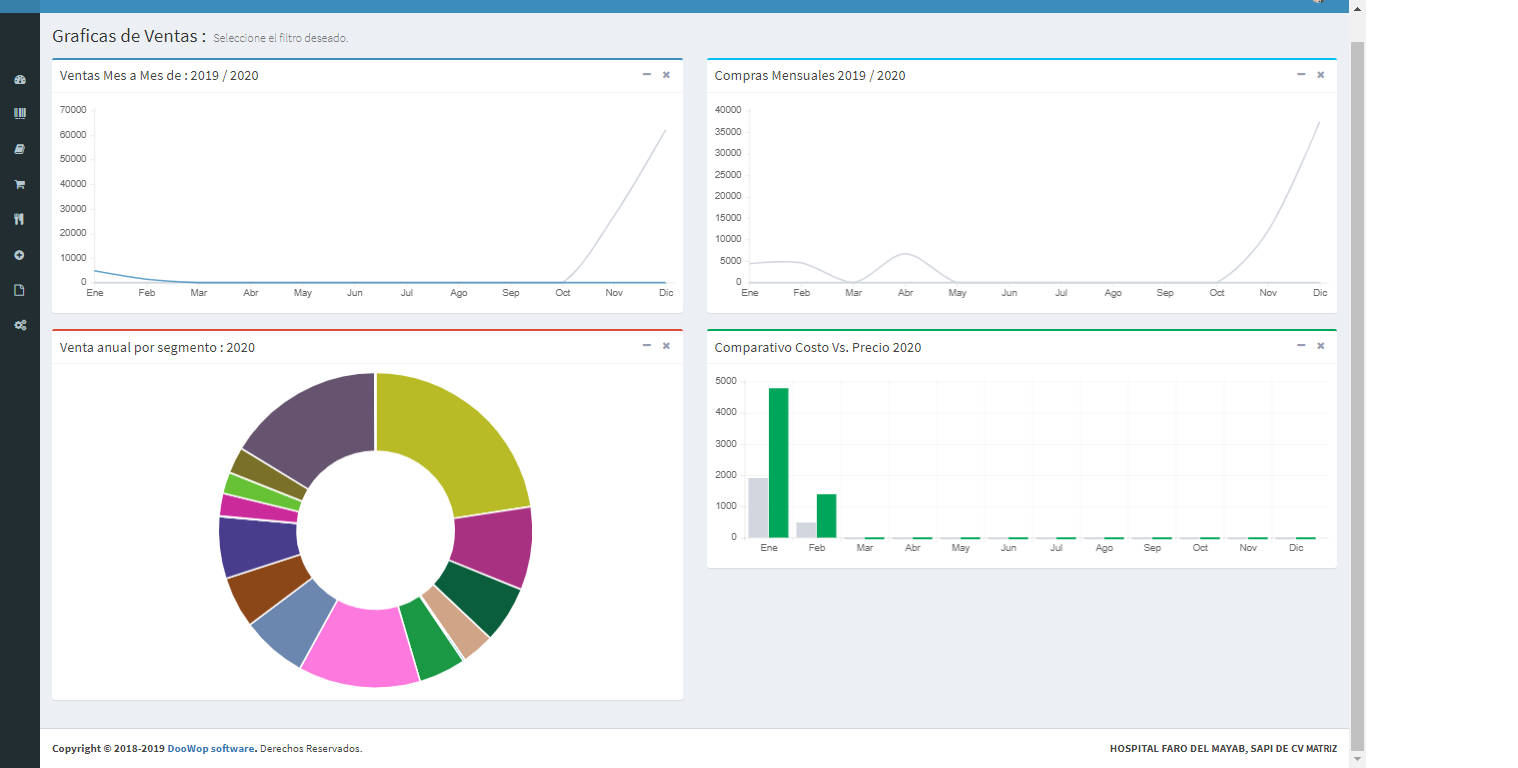Collapse the Comparativo Costo Vs. Precio panel
This screenshot has height=768, width=1518.
pos(1301,346)
